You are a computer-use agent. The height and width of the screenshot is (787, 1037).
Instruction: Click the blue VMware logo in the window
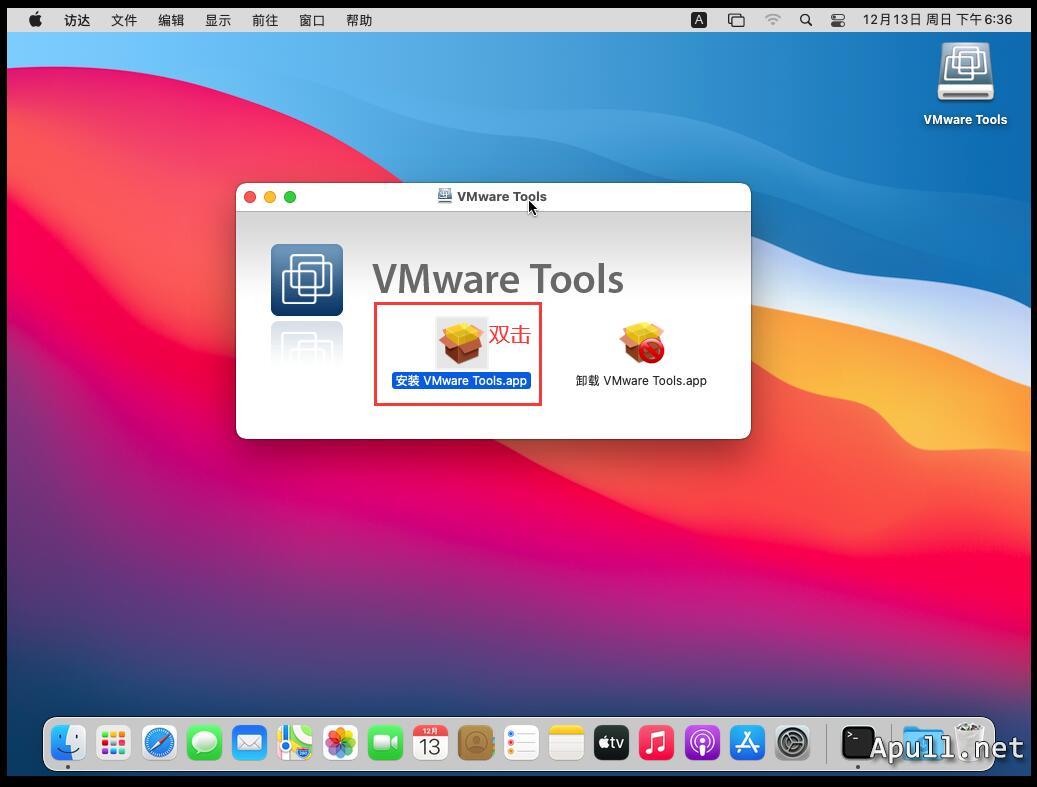(x=307, y=280)
